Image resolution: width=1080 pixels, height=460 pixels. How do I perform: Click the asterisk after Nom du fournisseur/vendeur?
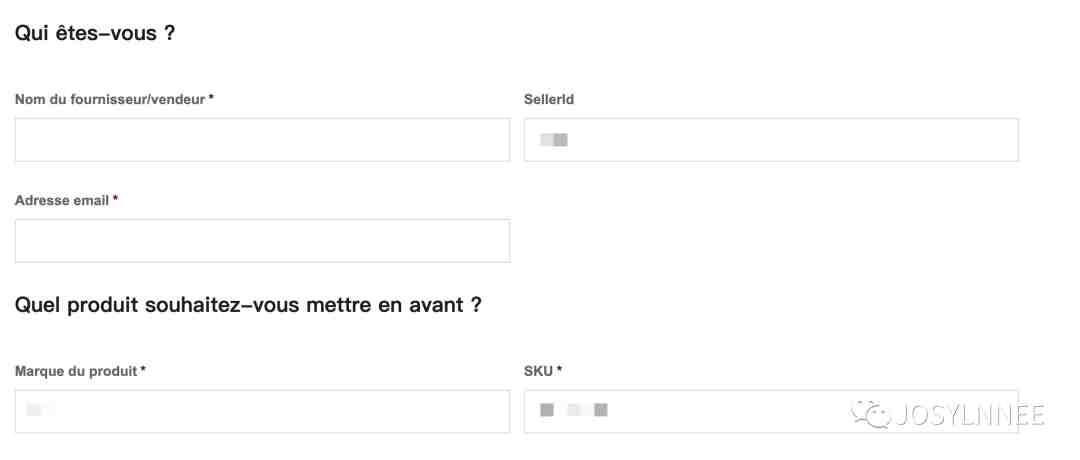point(211,98)
